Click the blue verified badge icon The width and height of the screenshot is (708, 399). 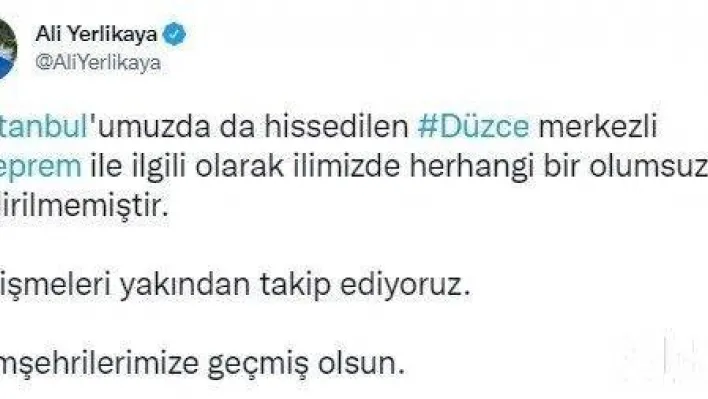174,34
